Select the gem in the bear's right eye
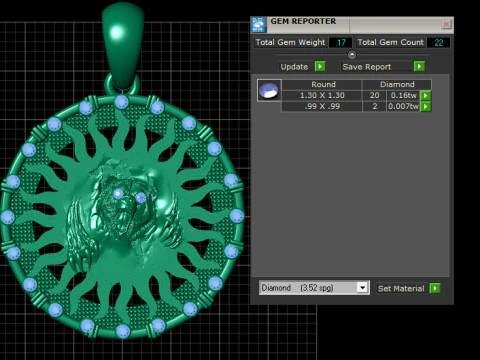The image size is (480, 360). (141, 198)
